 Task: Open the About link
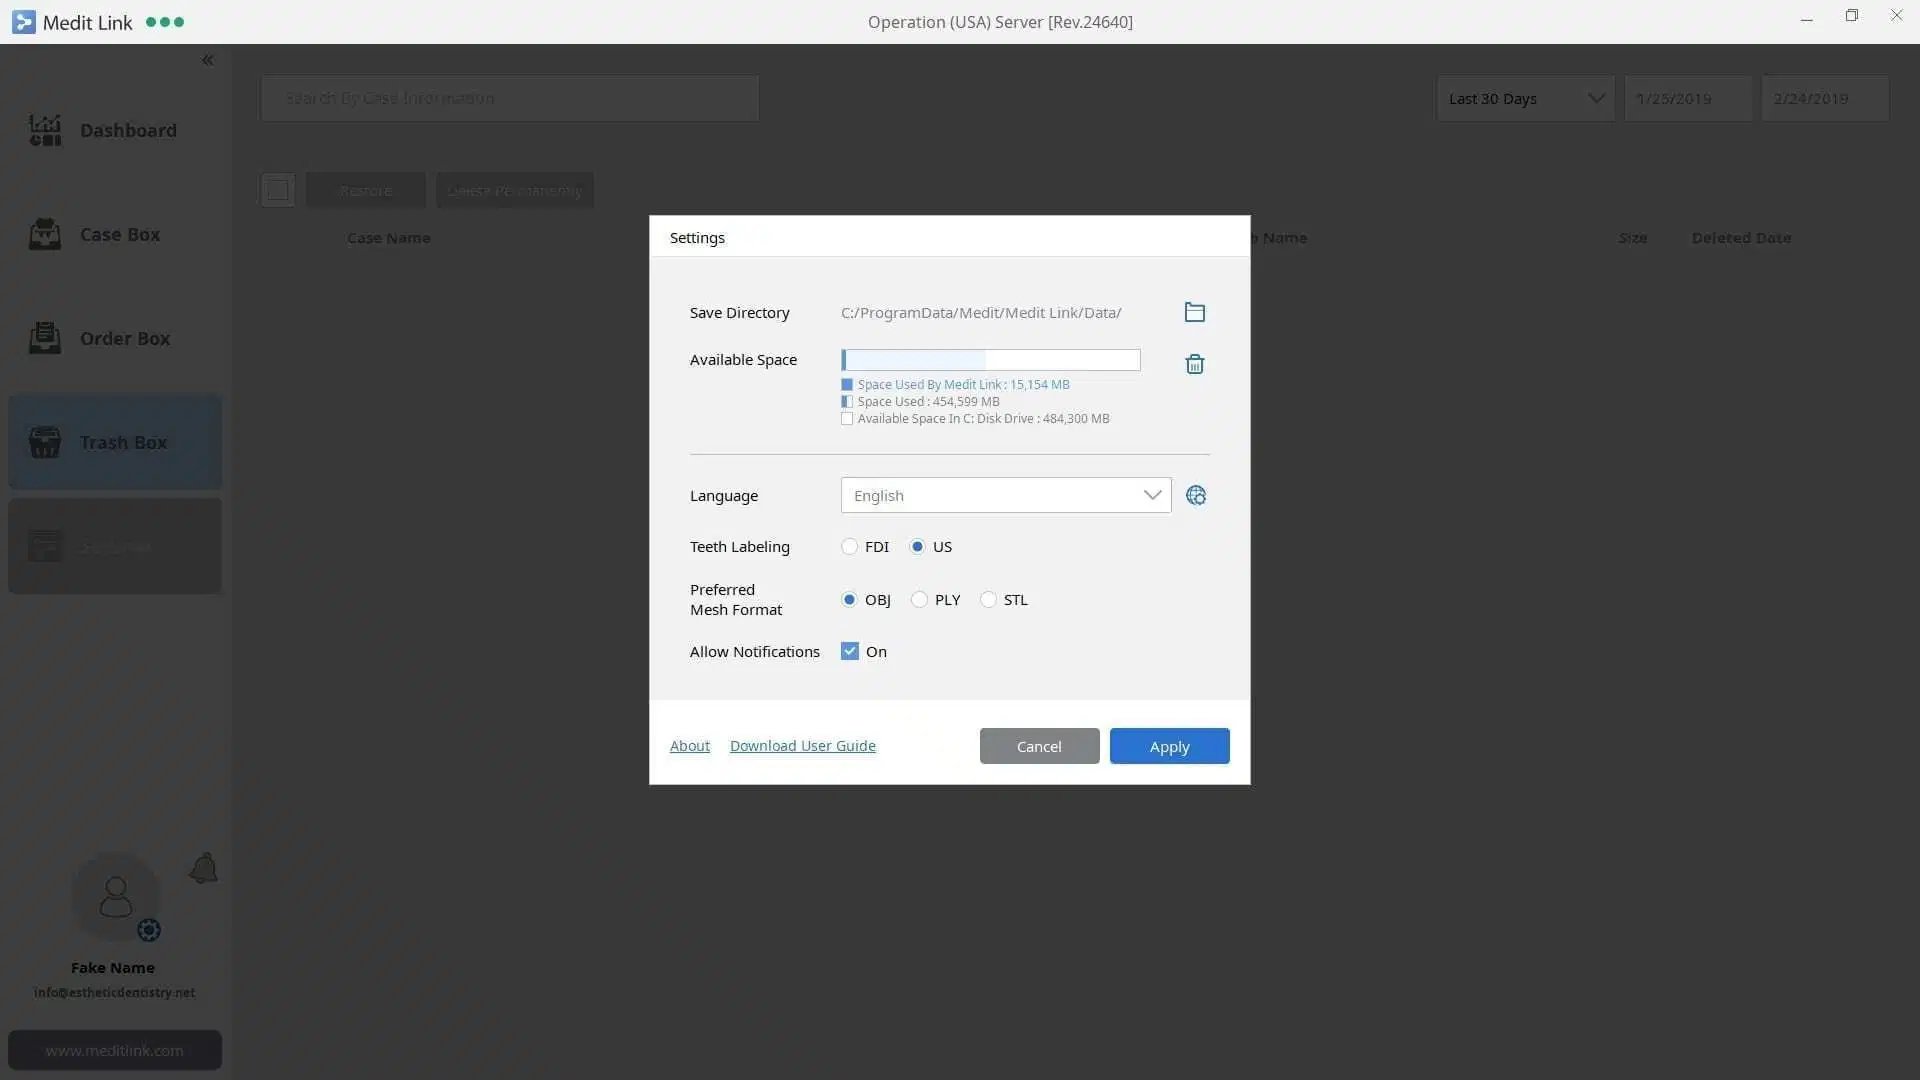(x=690, y=746)
